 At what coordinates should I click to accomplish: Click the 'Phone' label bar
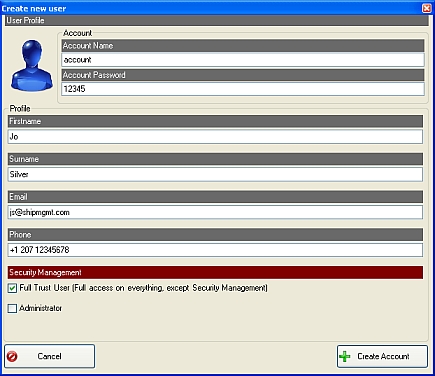pyautogui.click(x=215, y=235)
